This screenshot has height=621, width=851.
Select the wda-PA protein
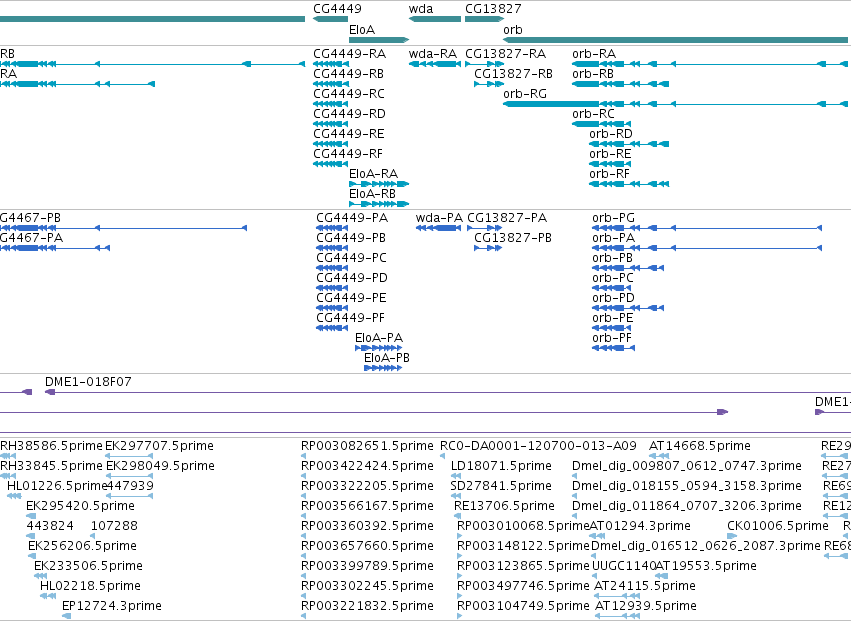point(439,228)
